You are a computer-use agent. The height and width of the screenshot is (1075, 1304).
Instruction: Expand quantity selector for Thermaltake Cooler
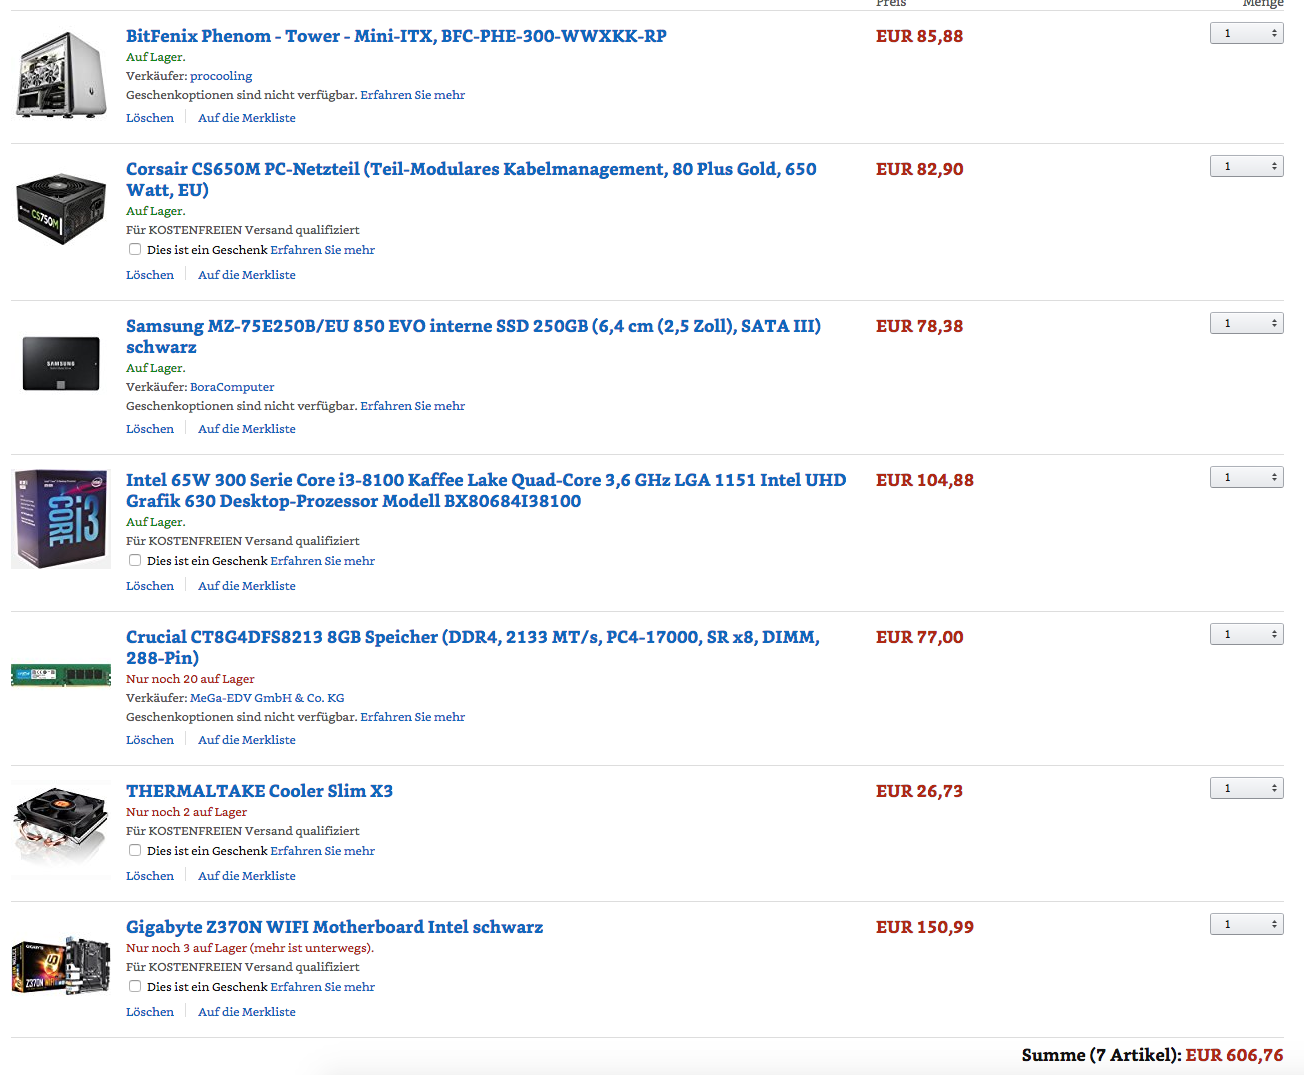point(1246,789)
